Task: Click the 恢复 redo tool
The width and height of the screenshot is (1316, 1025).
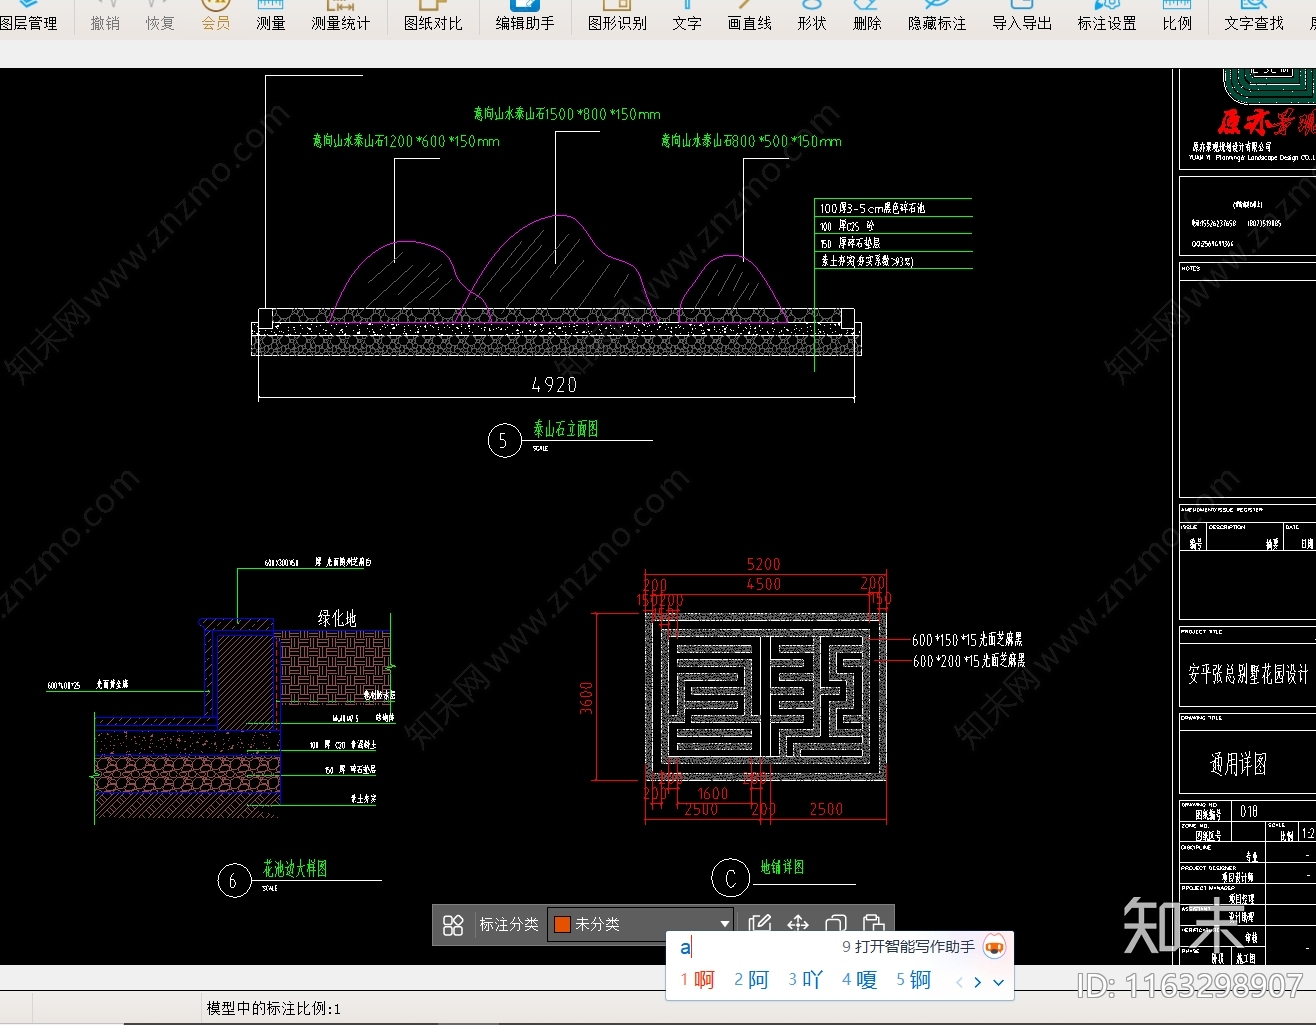Action: (x=160, y=17)
